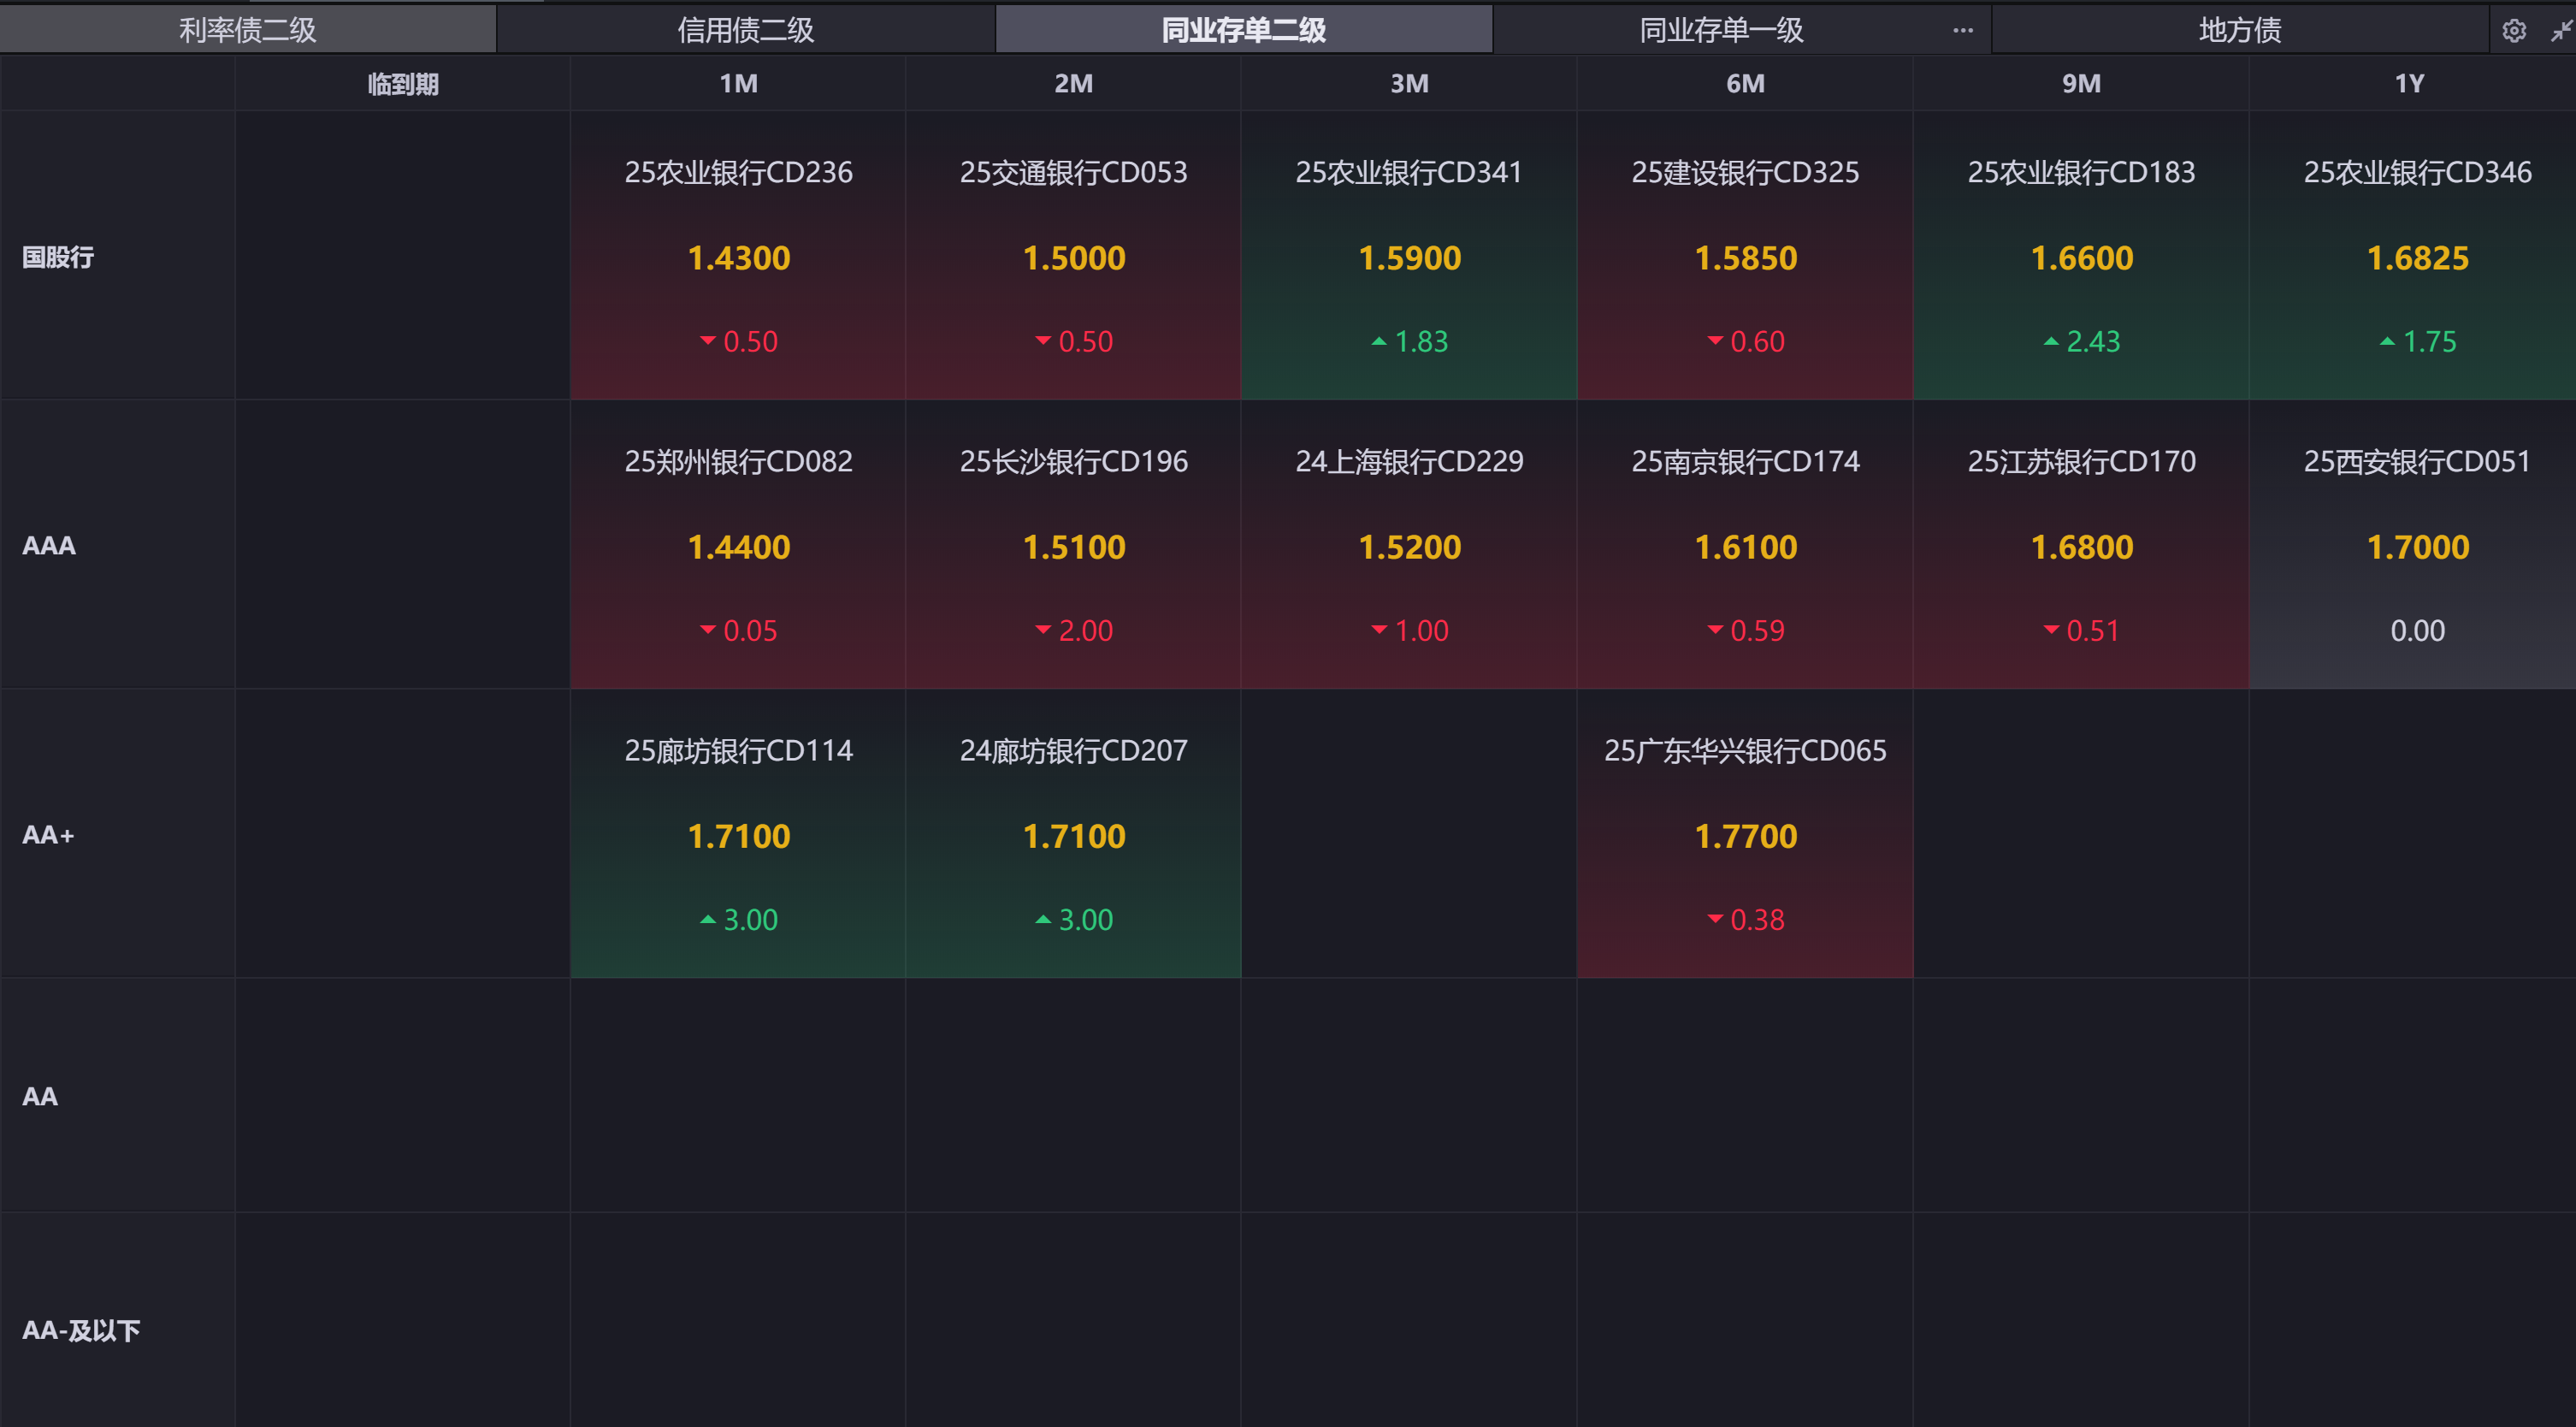Click the red down arrow beside 0.38
Screen dimensions: 2576x1427
1715,919
